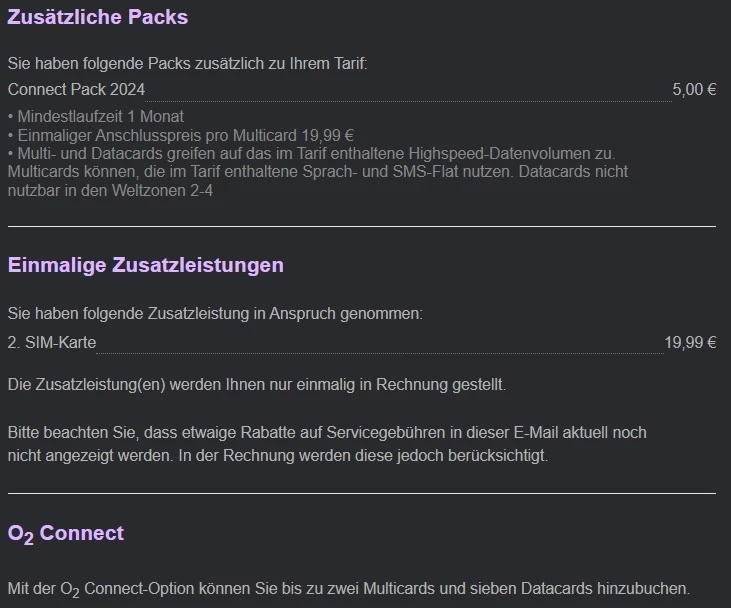Click the O2 Connect-Option description text
731x608 pixels.
click(348, 589)
